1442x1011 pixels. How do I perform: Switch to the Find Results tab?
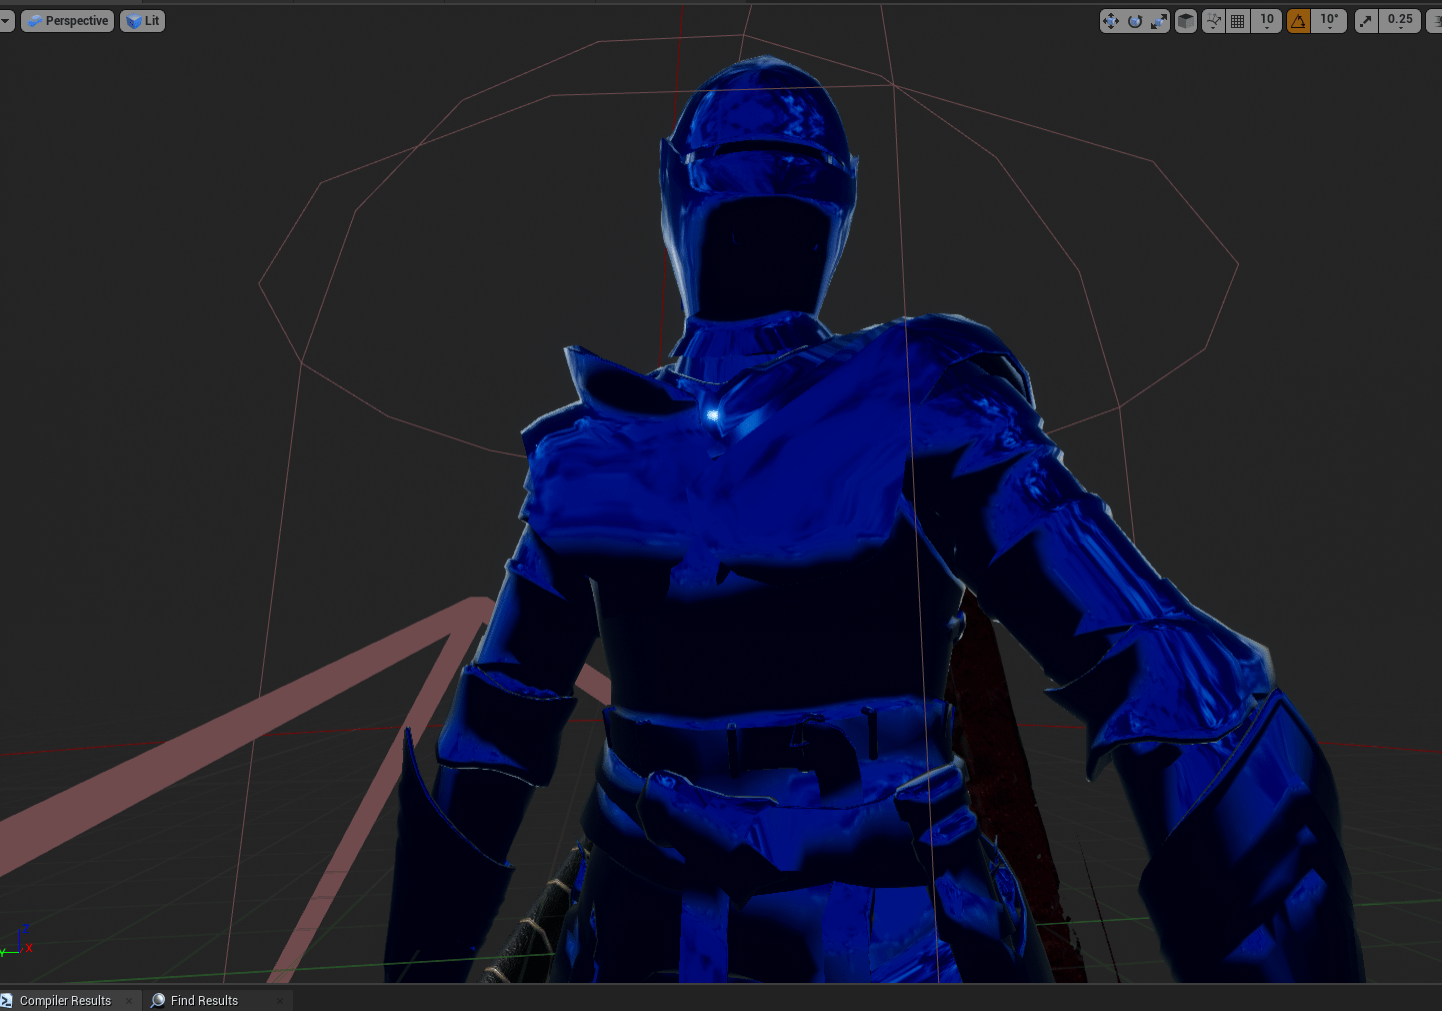click(x=204, y=1000)
